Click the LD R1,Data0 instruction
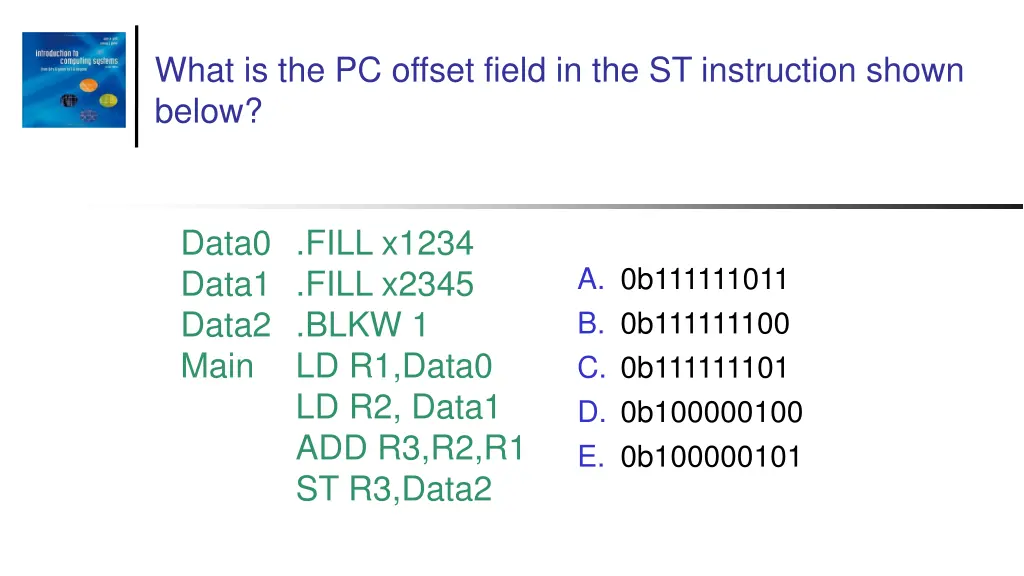 (394, 366)
